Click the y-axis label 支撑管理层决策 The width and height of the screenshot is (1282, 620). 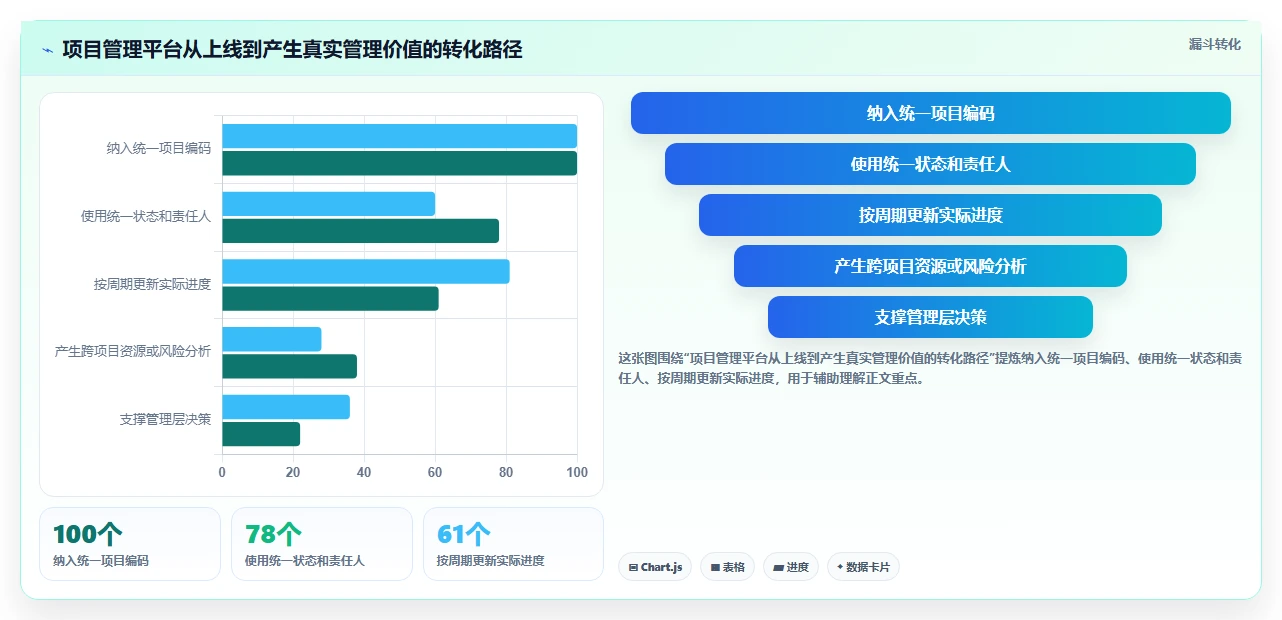(x=166, y=419)
